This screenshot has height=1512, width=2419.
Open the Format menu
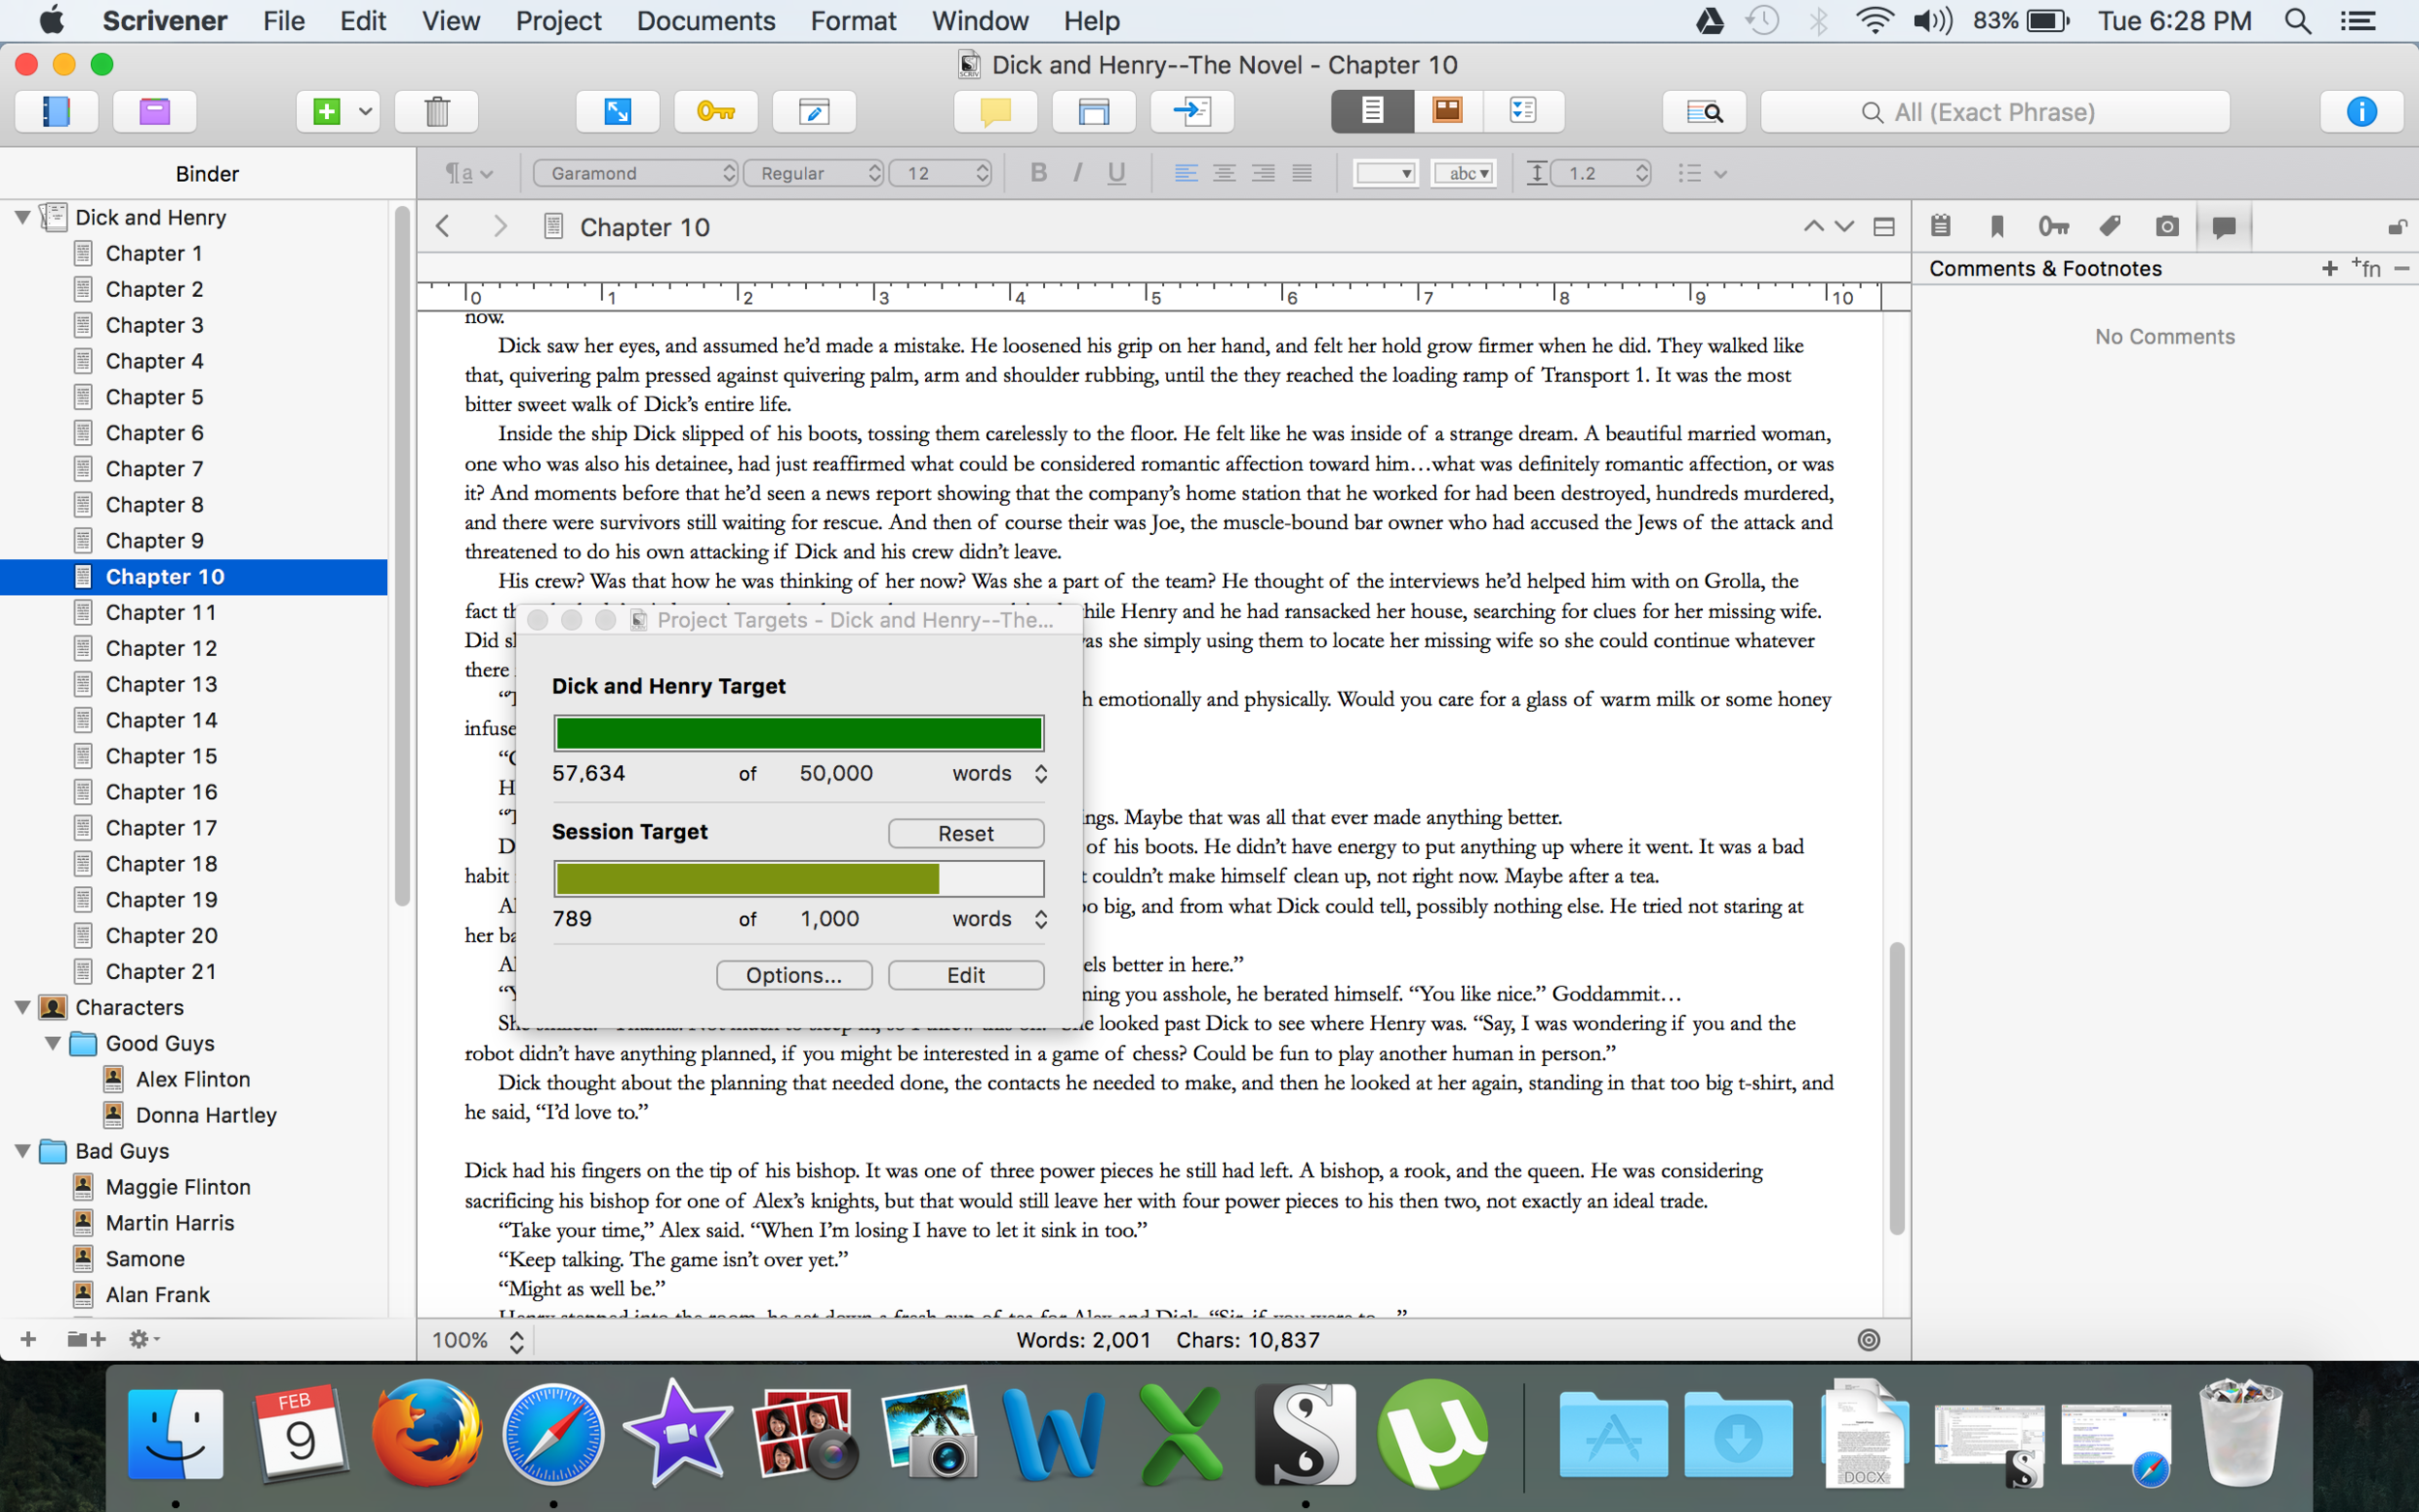pyautogui.click(x=853, y=20)
